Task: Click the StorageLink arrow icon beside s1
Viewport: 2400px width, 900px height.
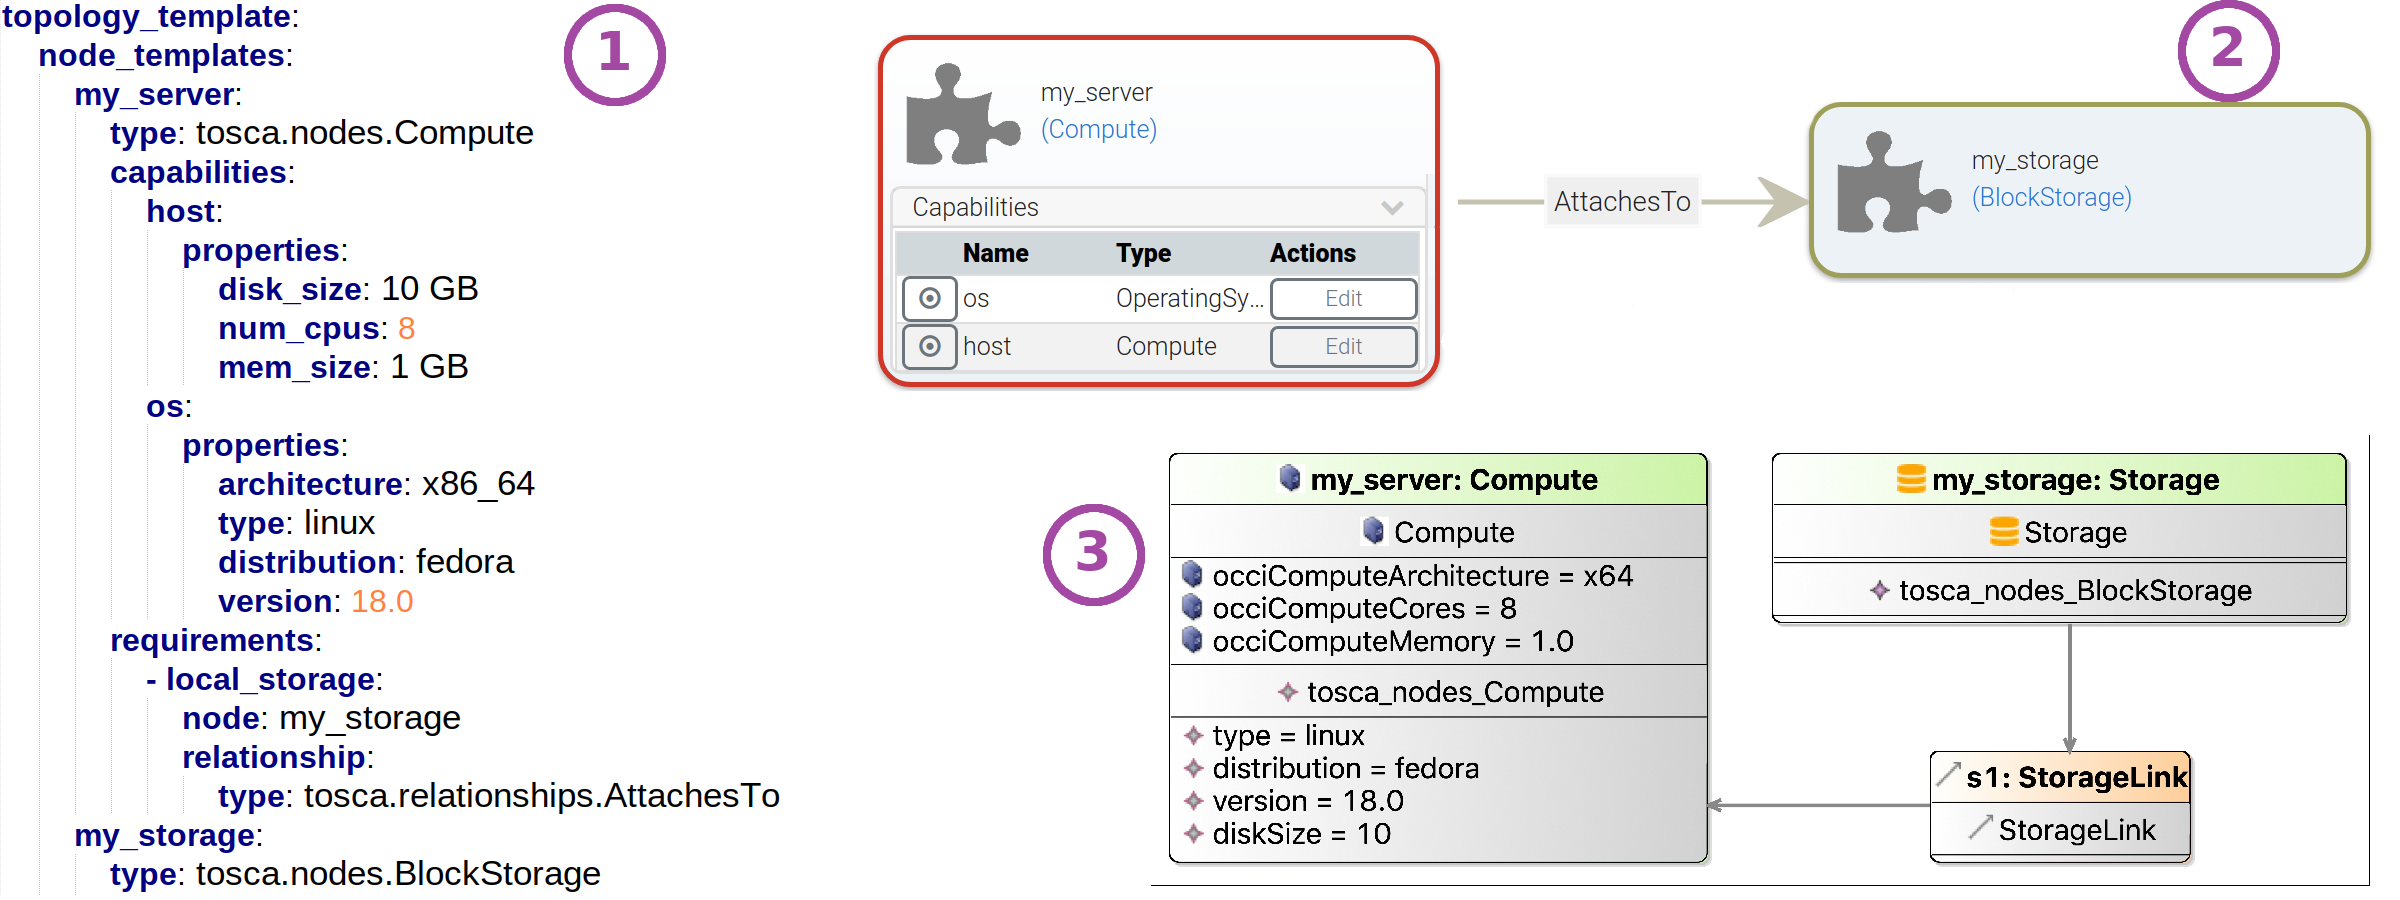Action: click(1948, 775)
